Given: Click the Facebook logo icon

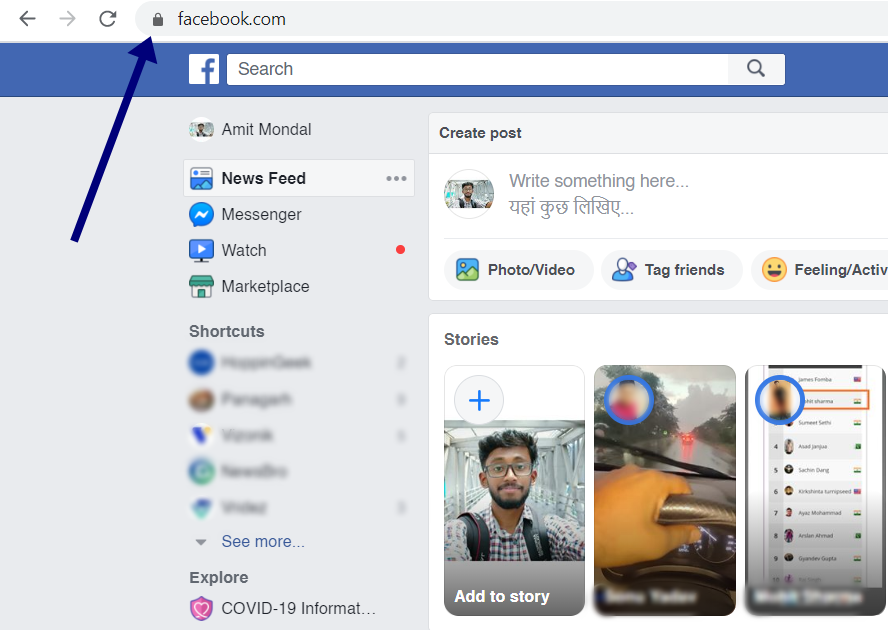Looking at the screenshot, I should click(204, 69).
